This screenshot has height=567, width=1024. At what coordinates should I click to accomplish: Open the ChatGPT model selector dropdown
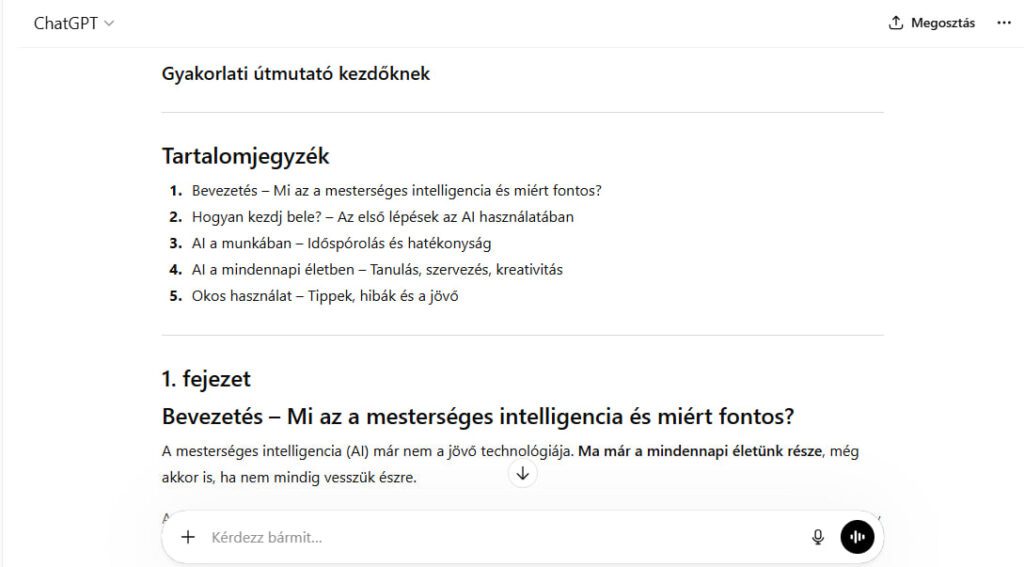74,23
